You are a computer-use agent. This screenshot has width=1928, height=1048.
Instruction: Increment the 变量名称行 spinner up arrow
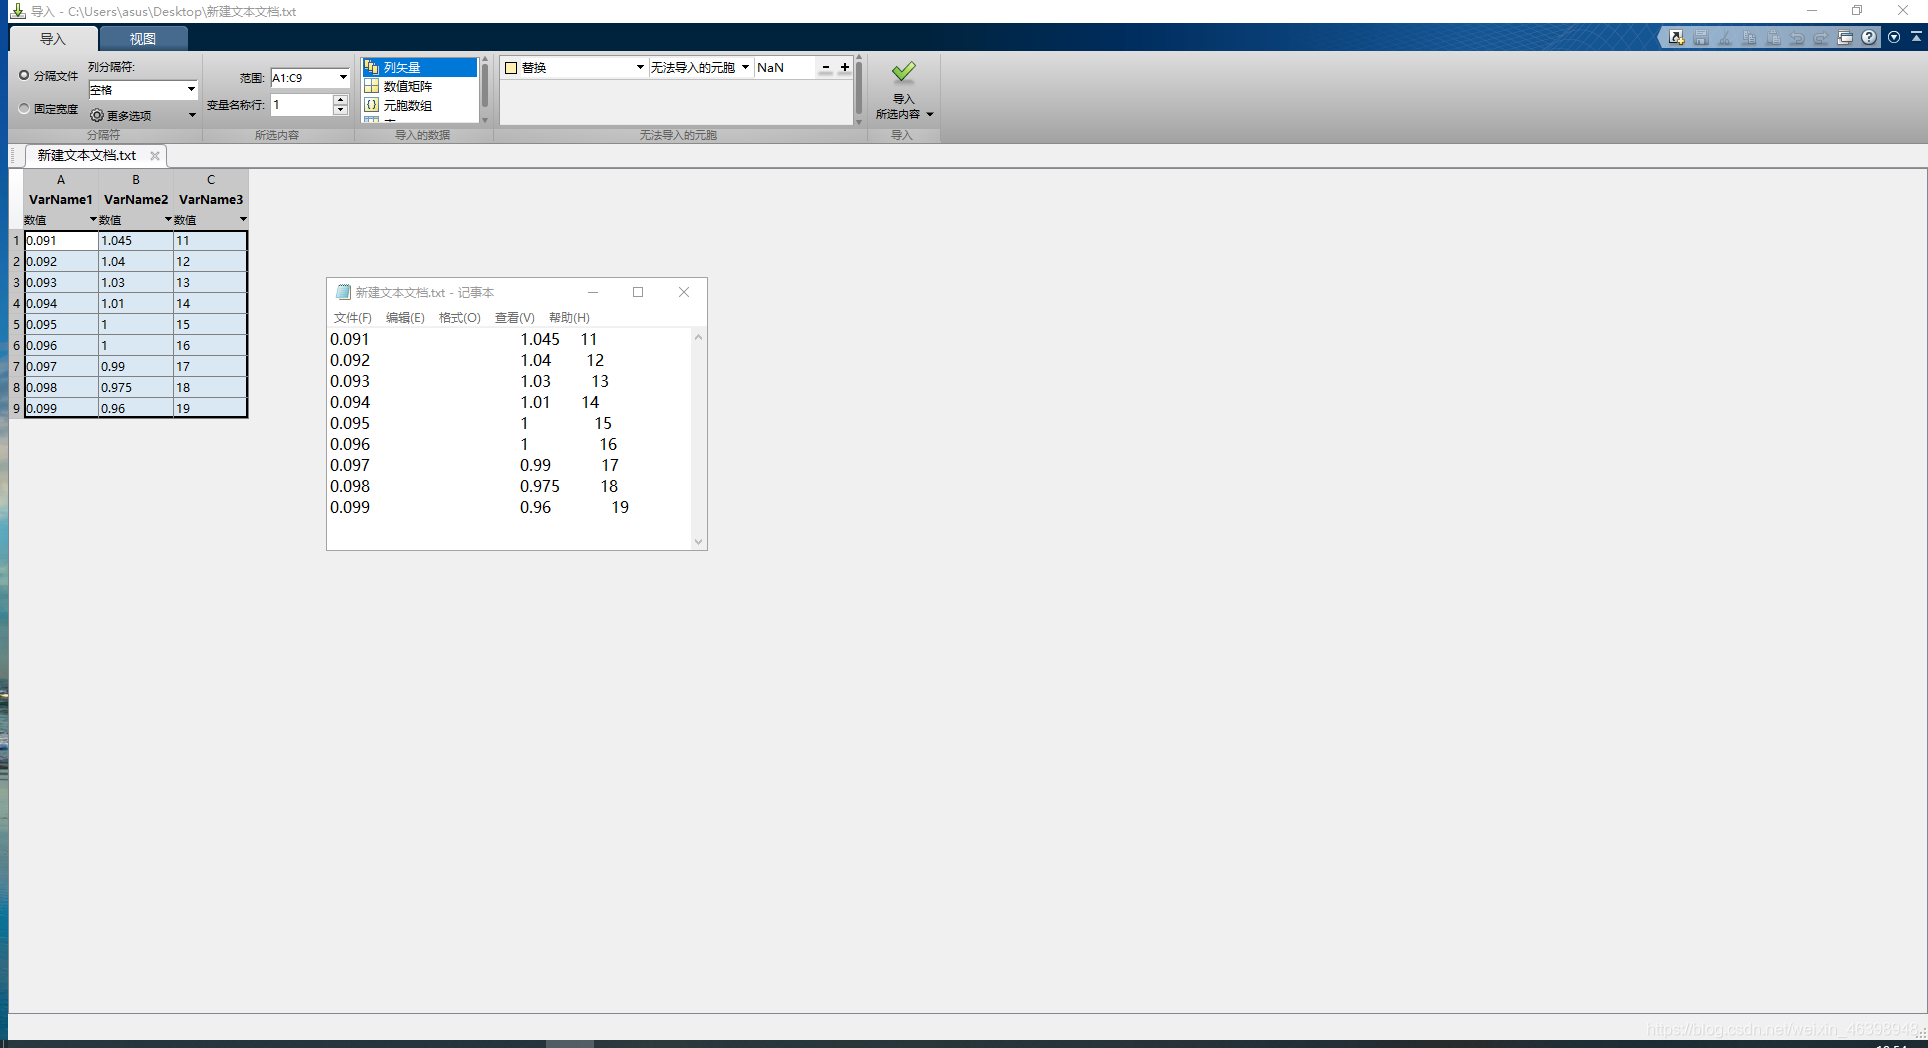[340, 100]
